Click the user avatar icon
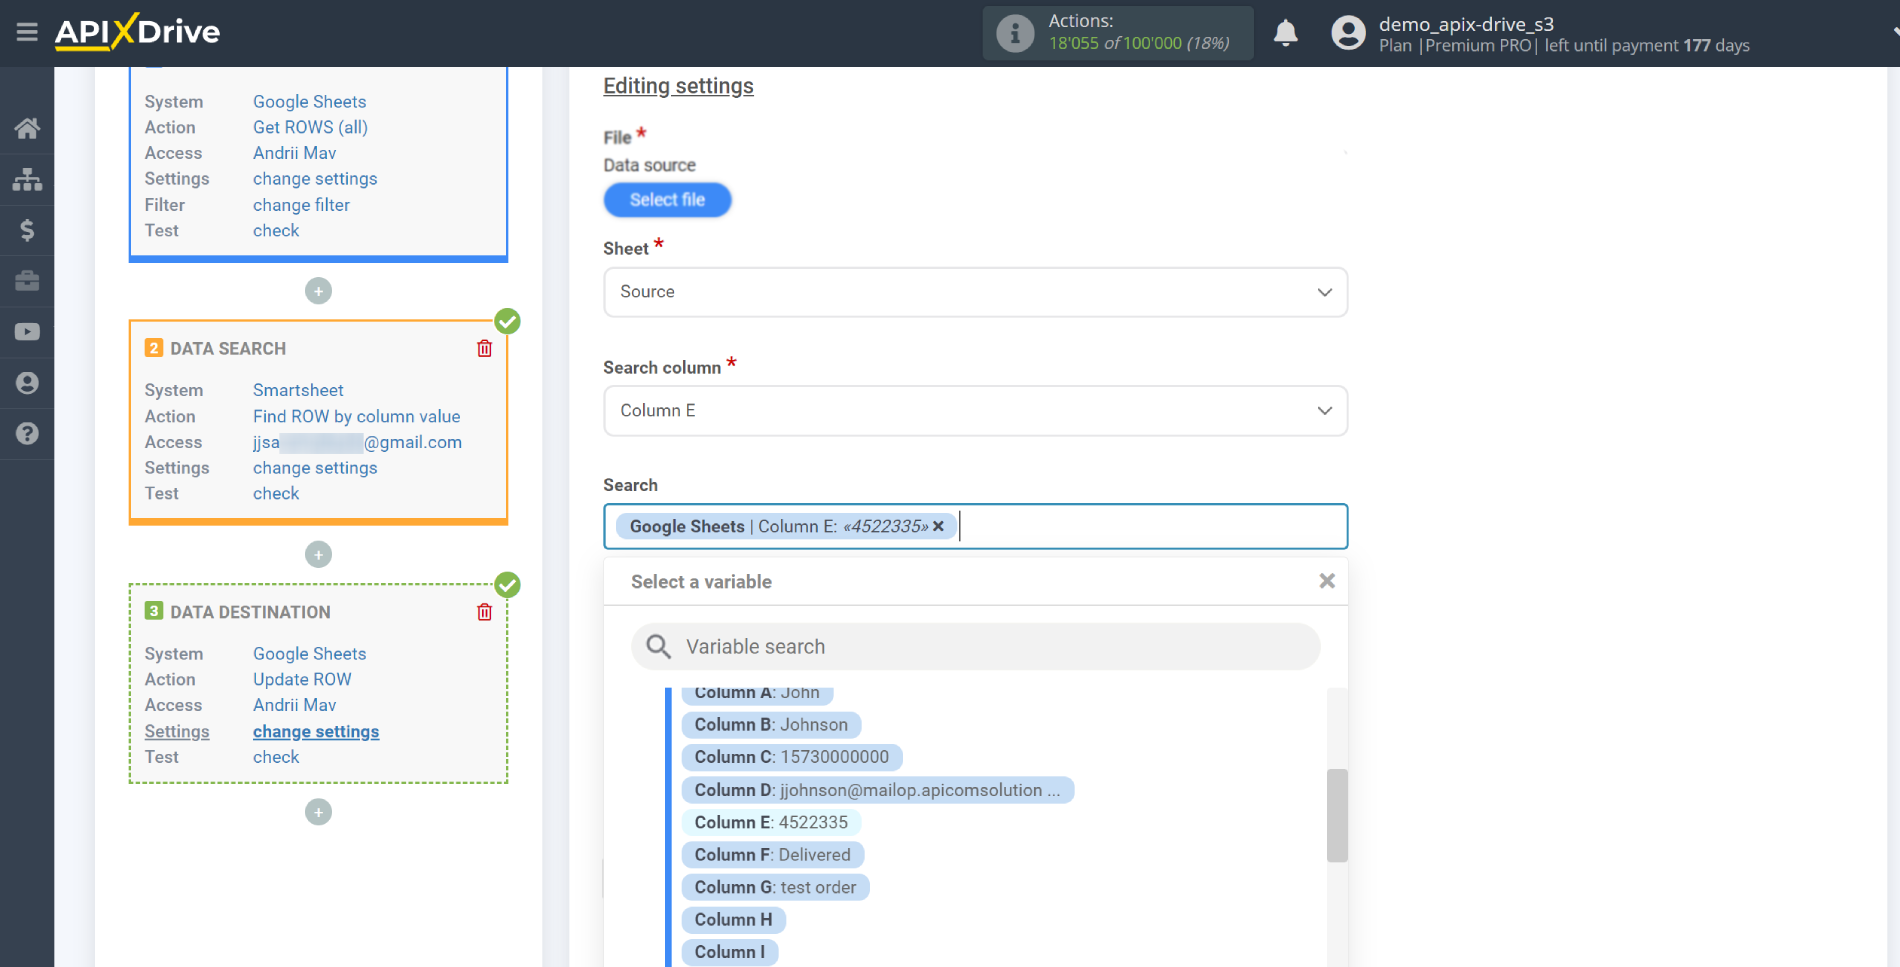The height and width of the screenshot is (967, 1900). (1348, 33)
